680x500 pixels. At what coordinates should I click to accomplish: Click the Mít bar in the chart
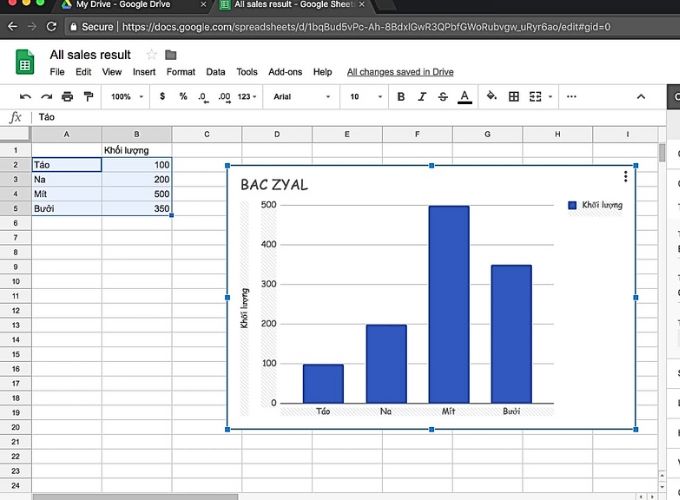pos(449,304)
